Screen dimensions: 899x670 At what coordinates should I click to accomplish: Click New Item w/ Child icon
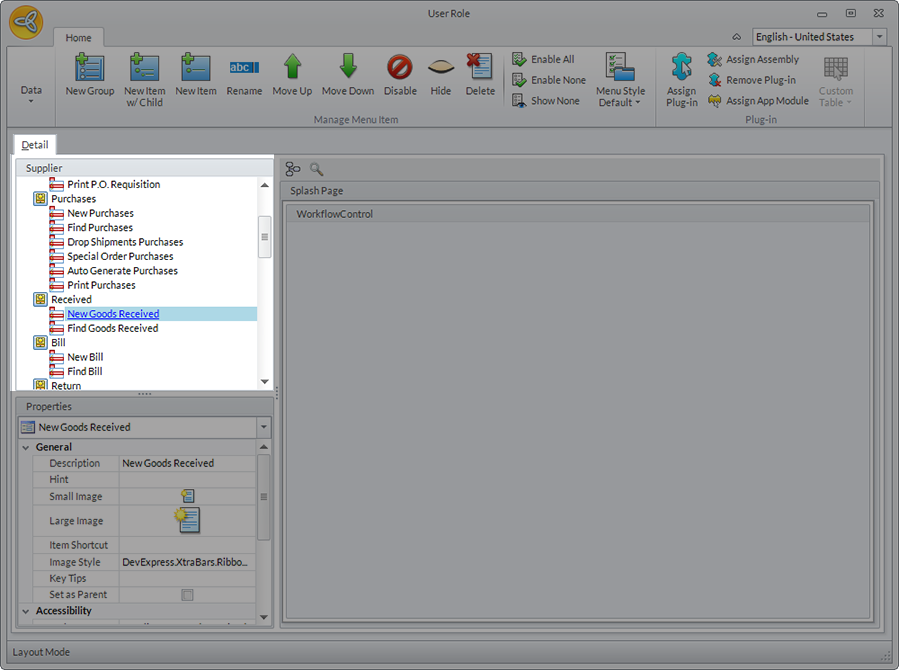pyautogui.click(x=145, y=68)
